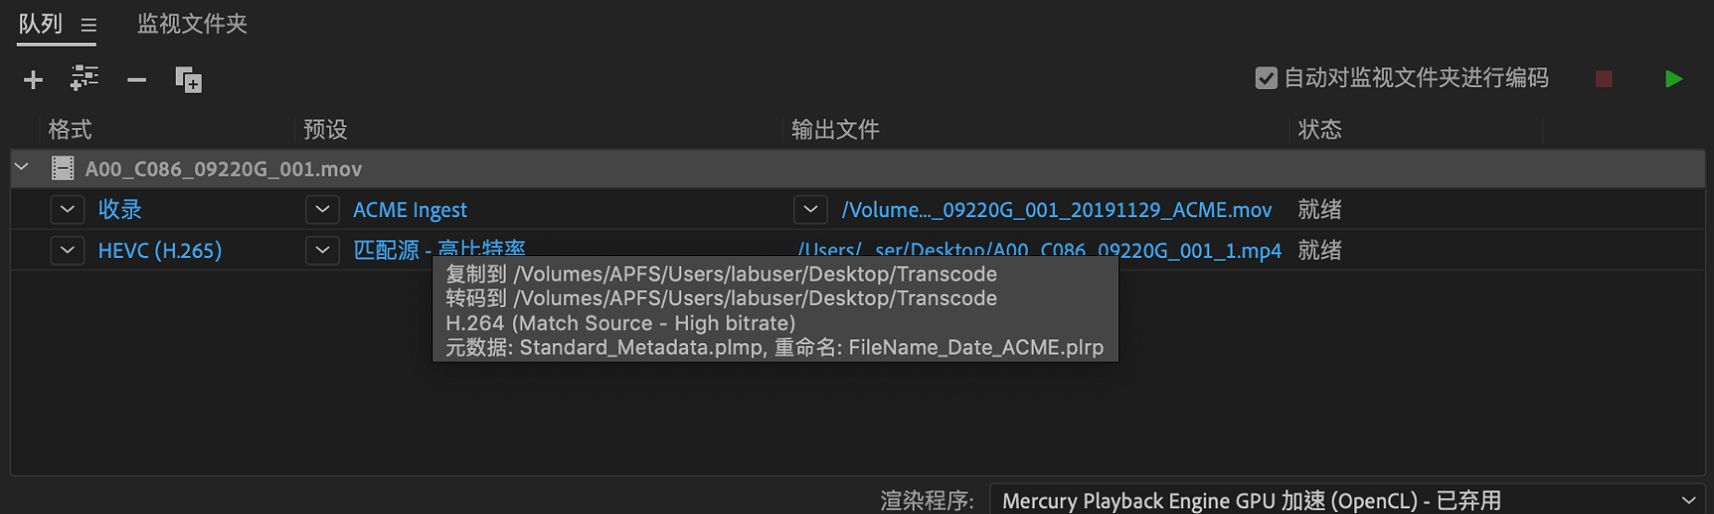Toggle 自动对监视文件夹进行编码 checkbox
This screenshot has width=1714, height=514.
[x=1266, y=78]
